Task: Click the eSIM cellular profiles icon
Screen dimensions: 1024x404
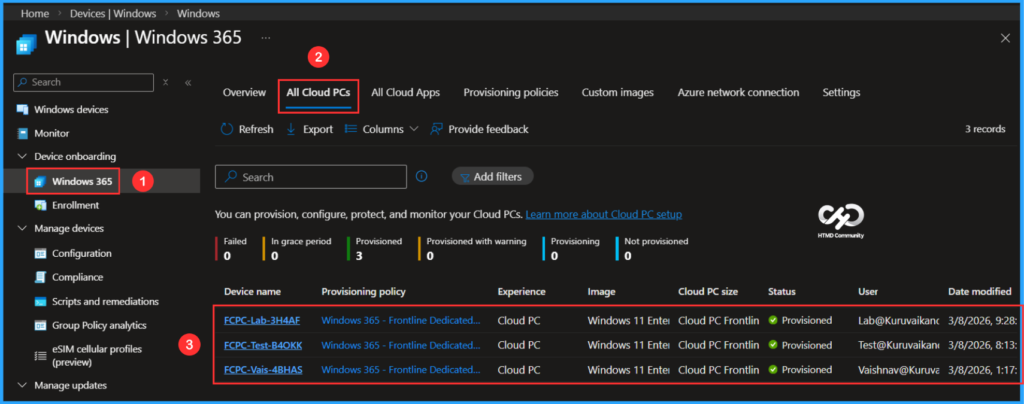Action: click(x=40, y=355)
